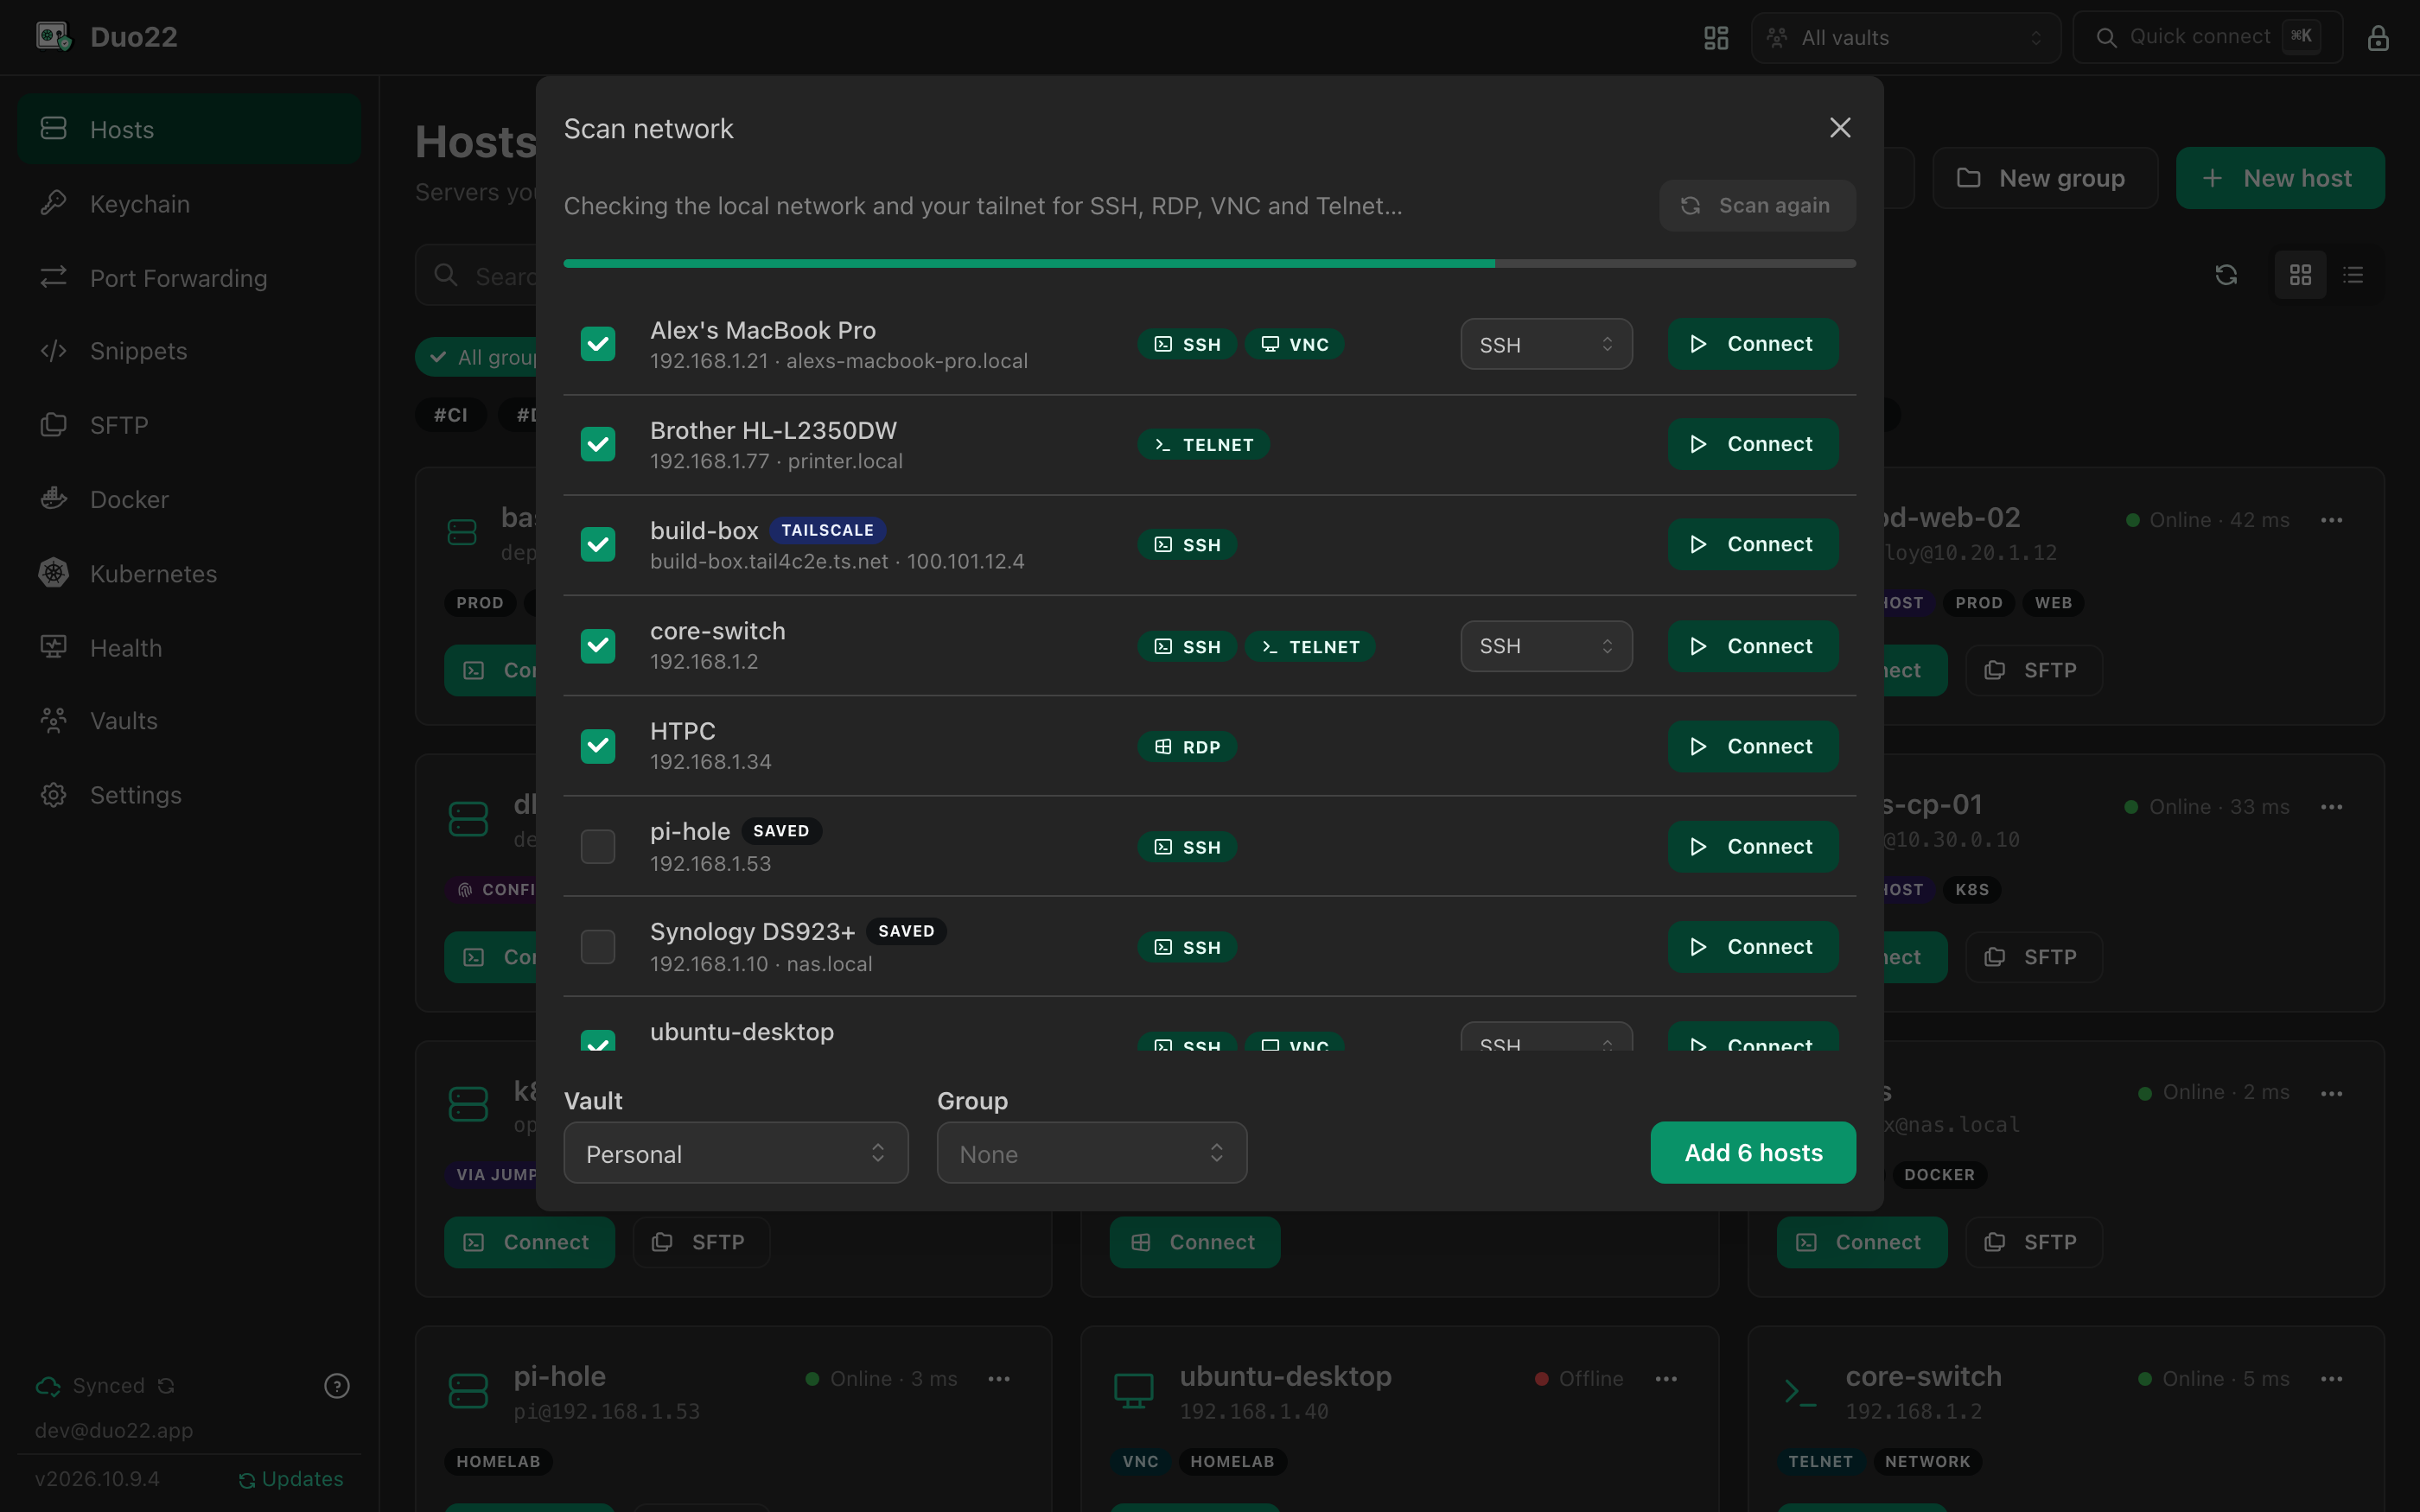Click the TELNET badge on Brother HL-L2350DW

[1204, 445]
